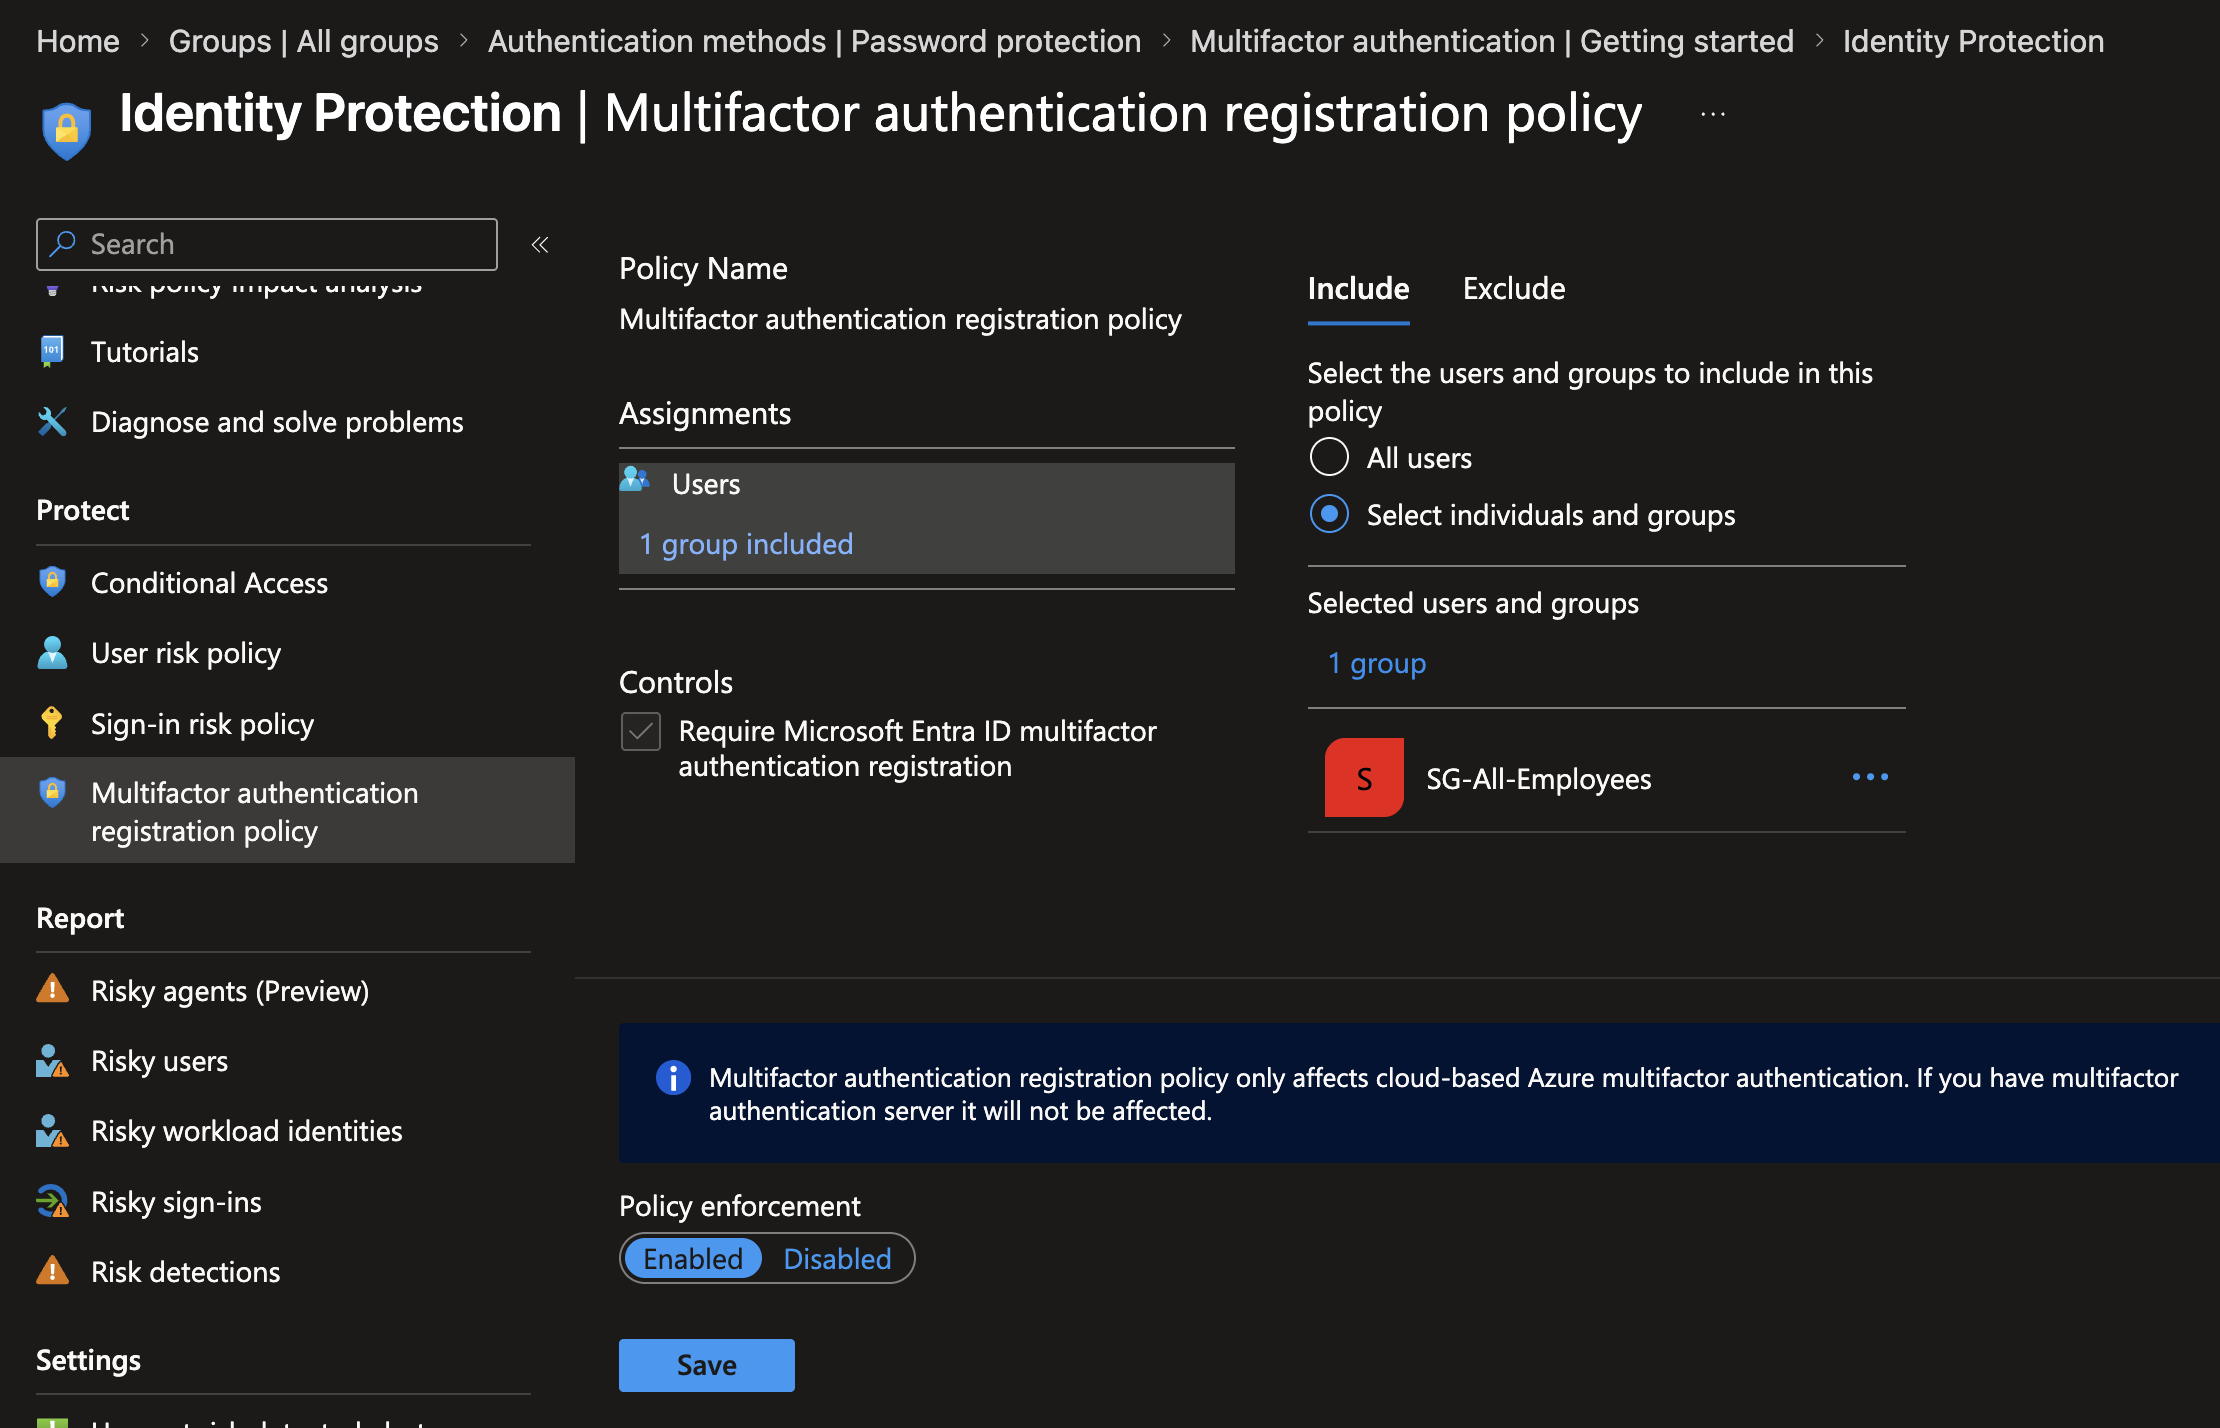
Task: Open Conditional Access menu item
Action: tap(209, 583)
